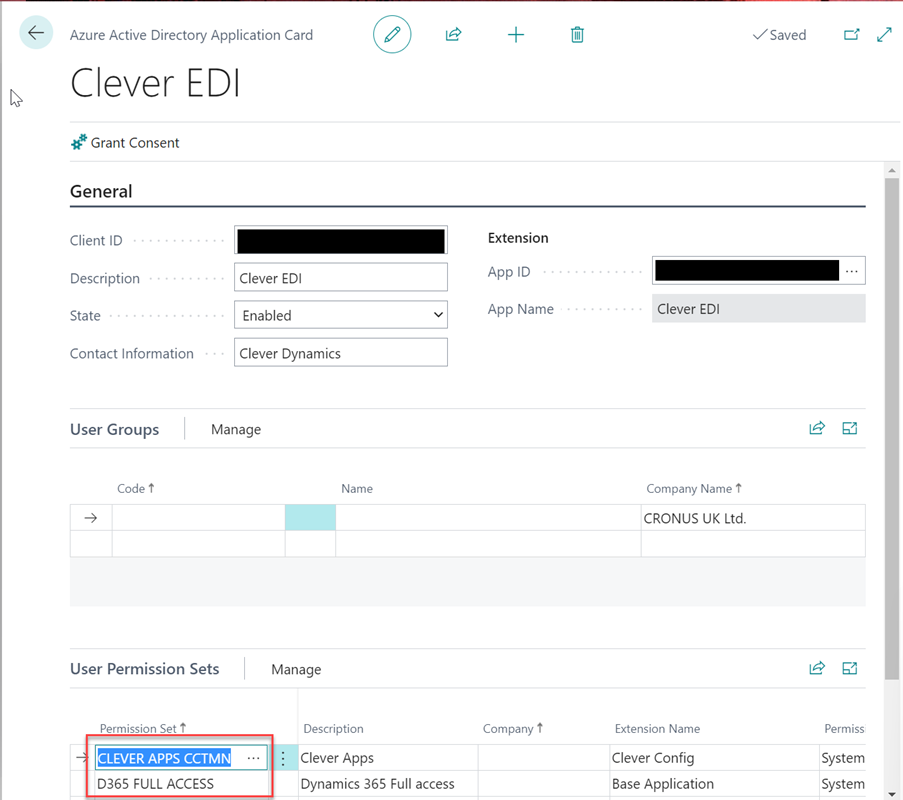Open the row options menu beside CLEVER APPS CCTMN

284,758
